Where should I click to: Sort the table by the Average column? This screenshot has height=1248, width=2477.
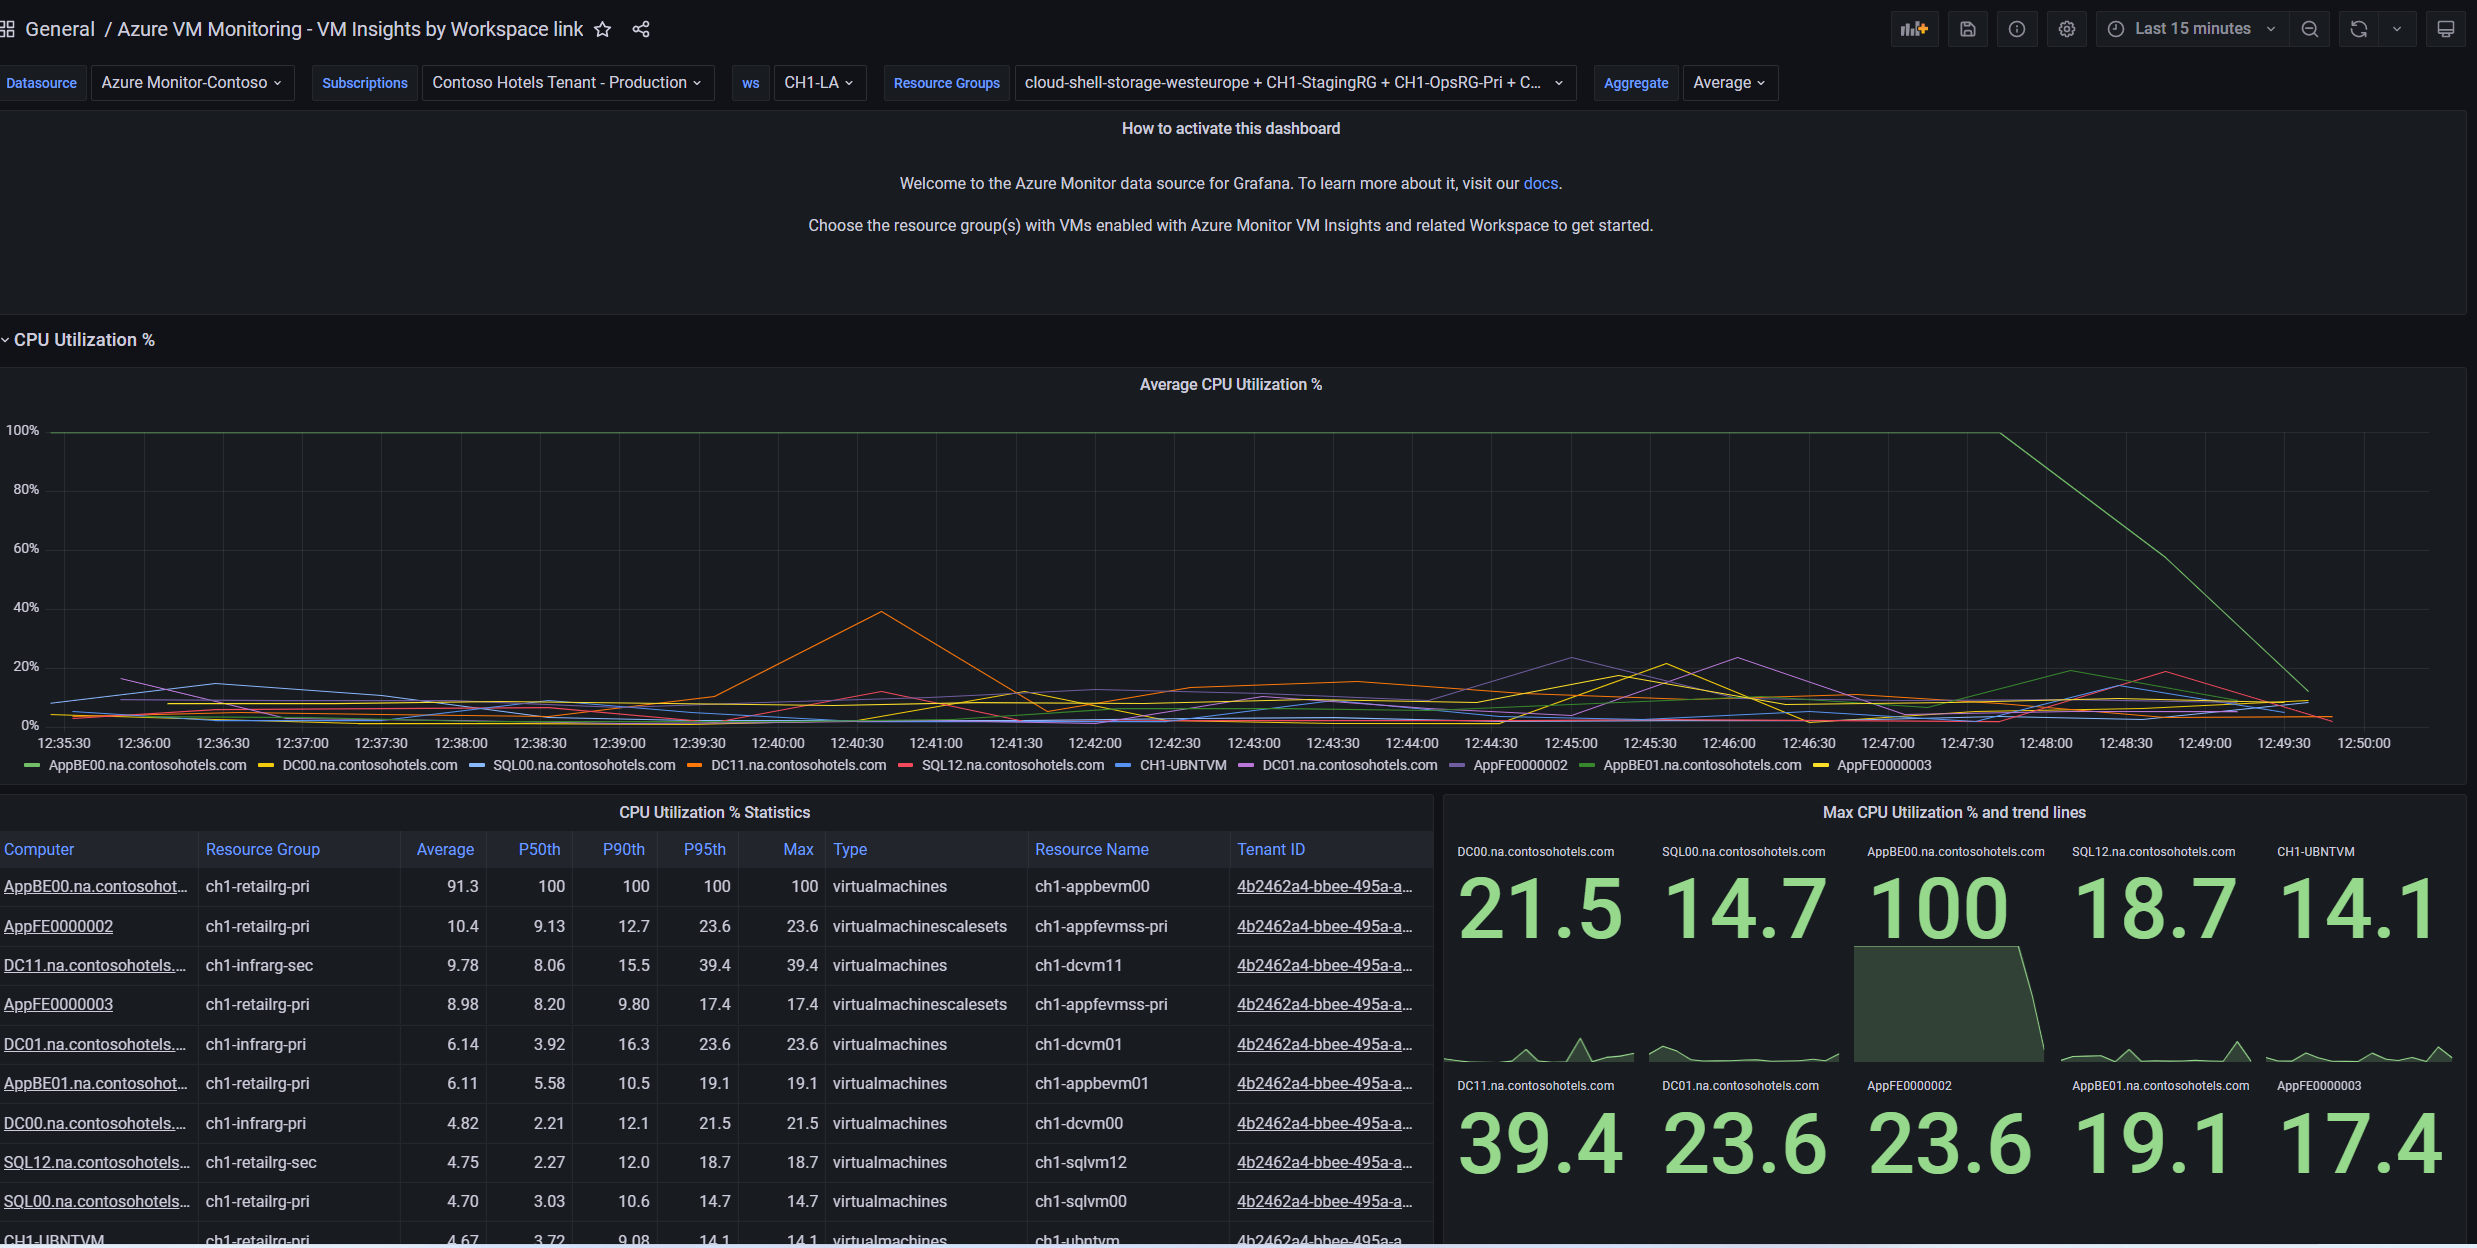[x=445, y=849]
